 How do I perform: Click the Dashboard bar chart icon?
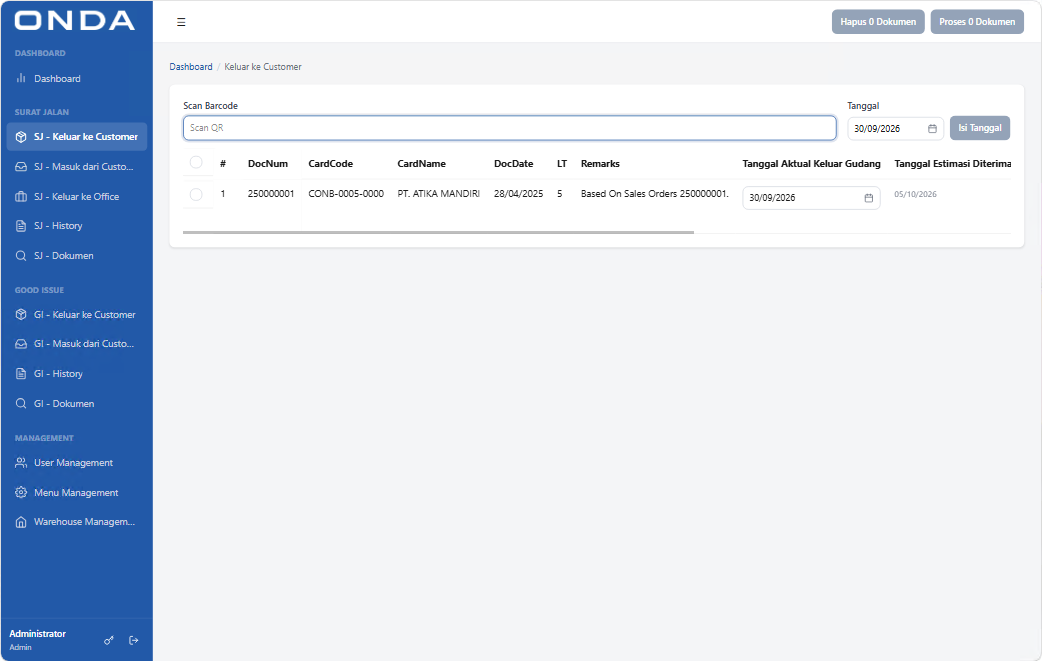point(21,78)
